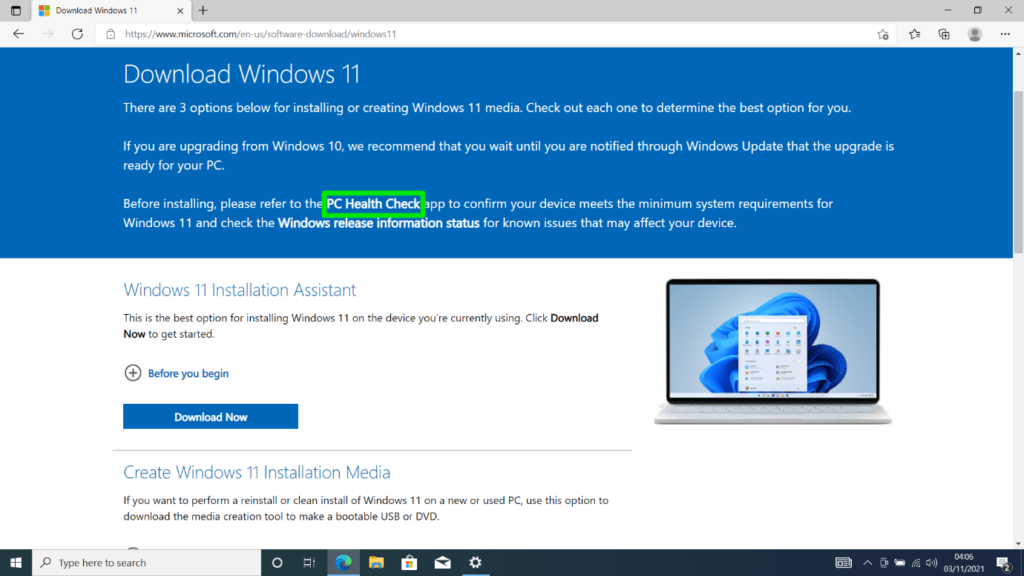Open Collections in Edge
Image resolution: width=1024 pixels, height=576 pixels.
pos(943,33)
